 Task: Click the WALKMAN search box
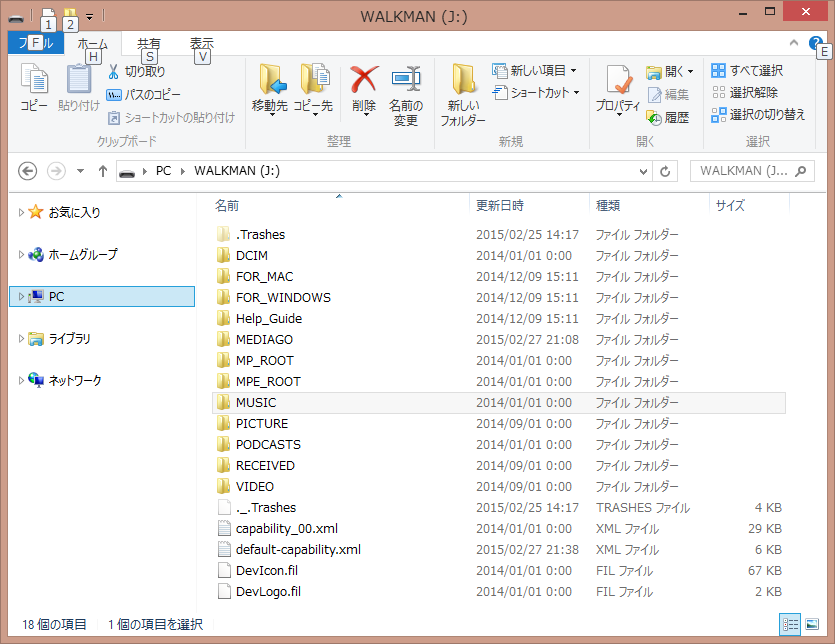(752, 172)
